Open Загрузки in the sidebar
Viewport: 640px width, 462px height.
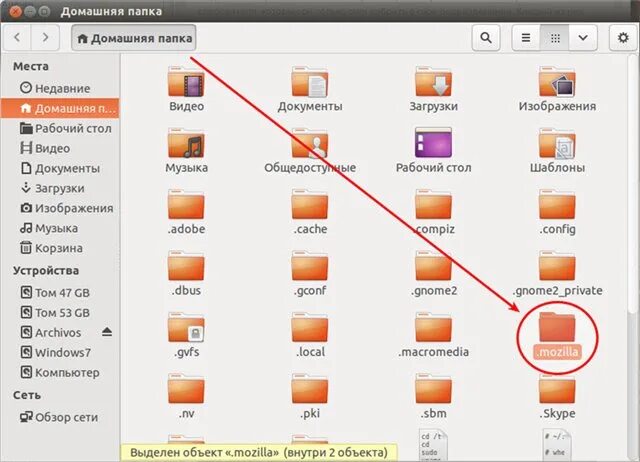tap(60, 188)
